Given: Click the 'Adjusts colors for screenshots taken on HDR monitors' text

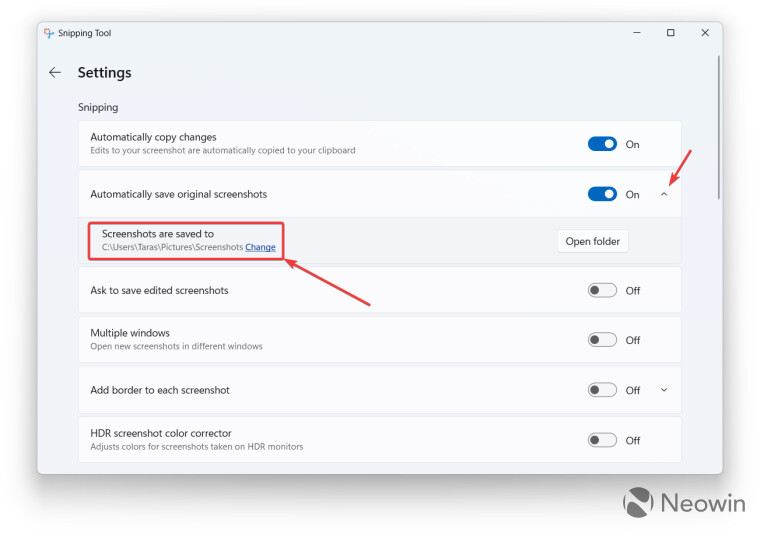Looking at the screenshot, I should tap(197, 447).
